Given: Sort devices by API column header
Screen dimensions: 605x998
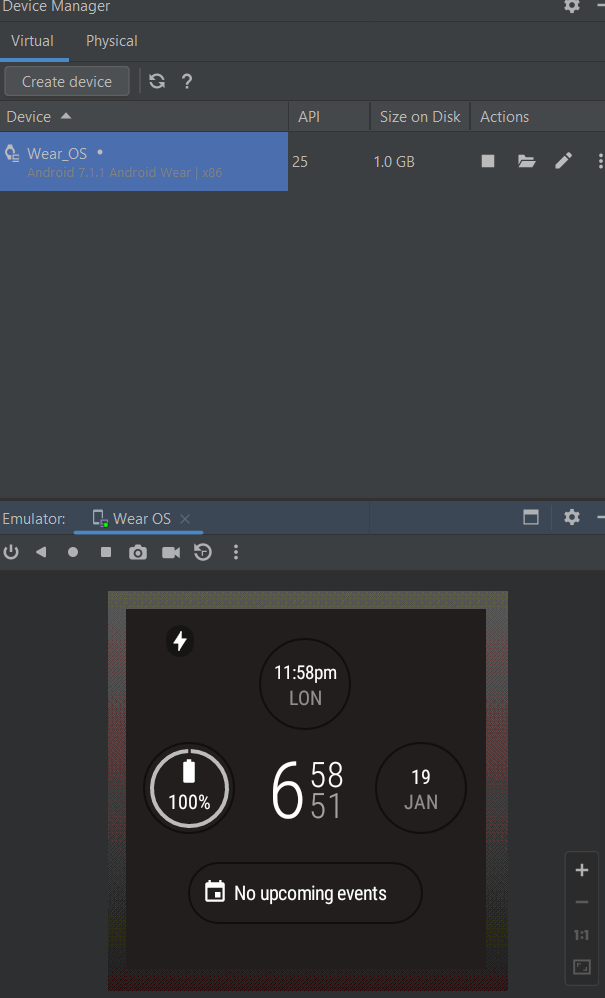Looking at the screenshot, I should (x=330, y=116).
